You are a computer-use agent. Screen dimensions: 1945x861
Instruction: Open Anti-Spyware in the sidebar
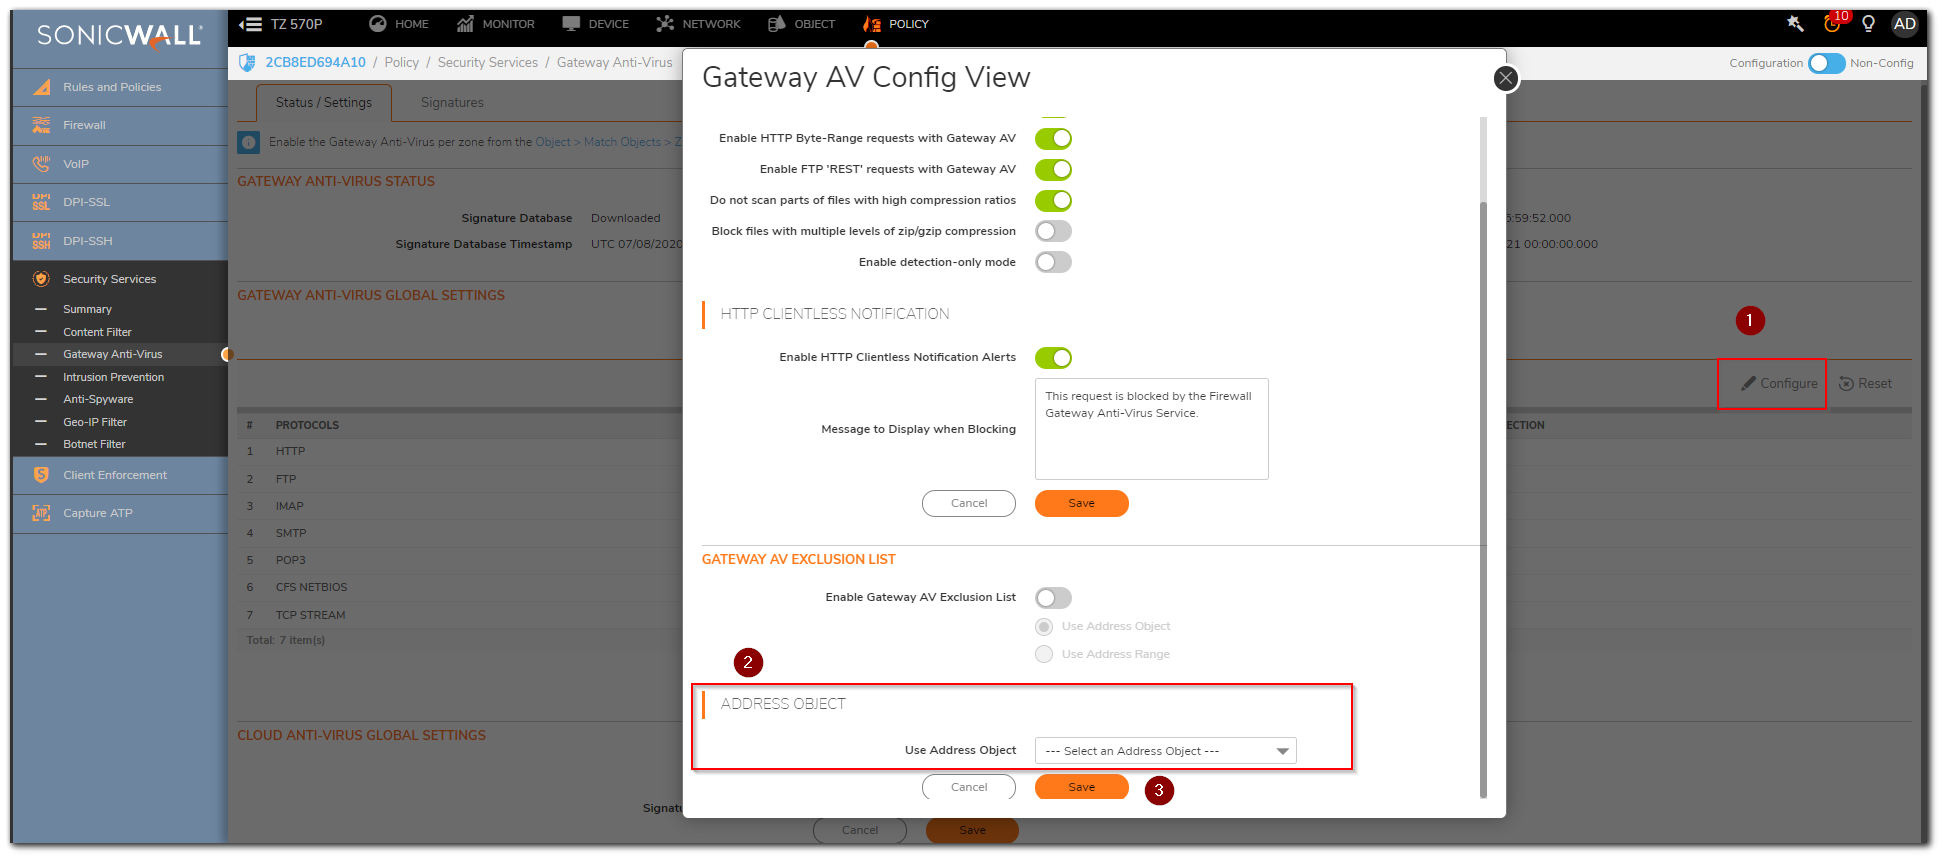click(98, 399)
